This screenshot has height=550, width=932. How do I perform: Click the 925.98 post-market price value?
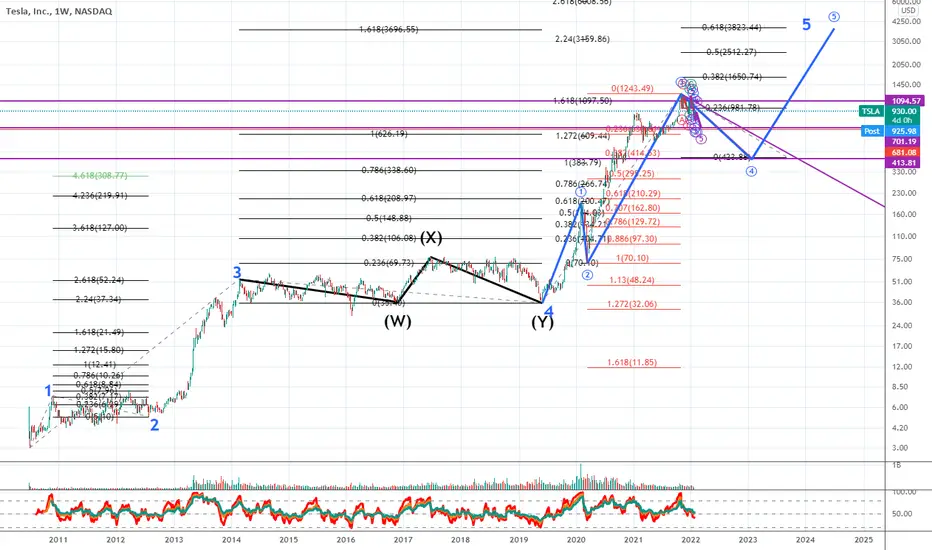903,131
